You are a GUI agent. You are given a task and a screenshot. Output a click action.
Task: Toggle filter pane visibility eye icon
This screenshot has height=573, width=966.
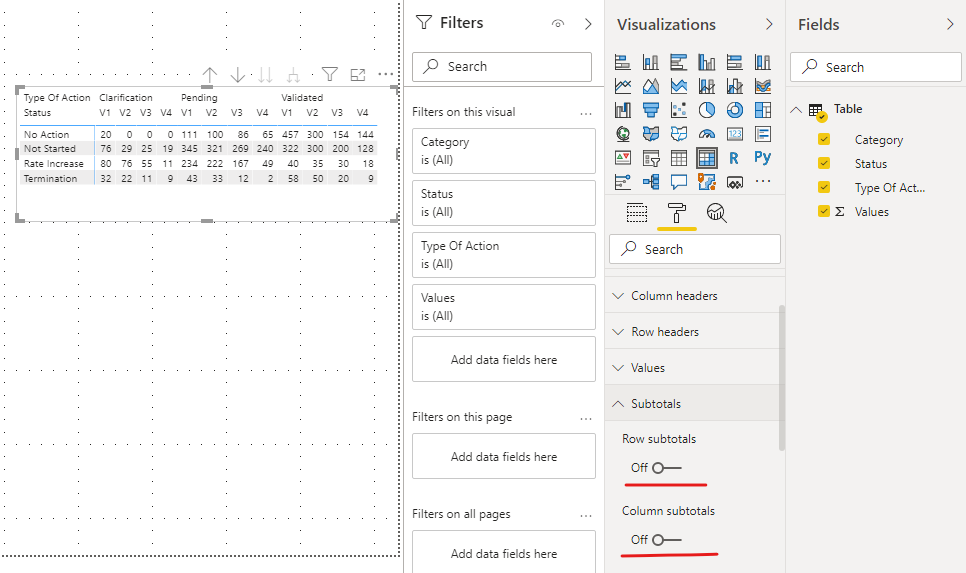(558, 23)
